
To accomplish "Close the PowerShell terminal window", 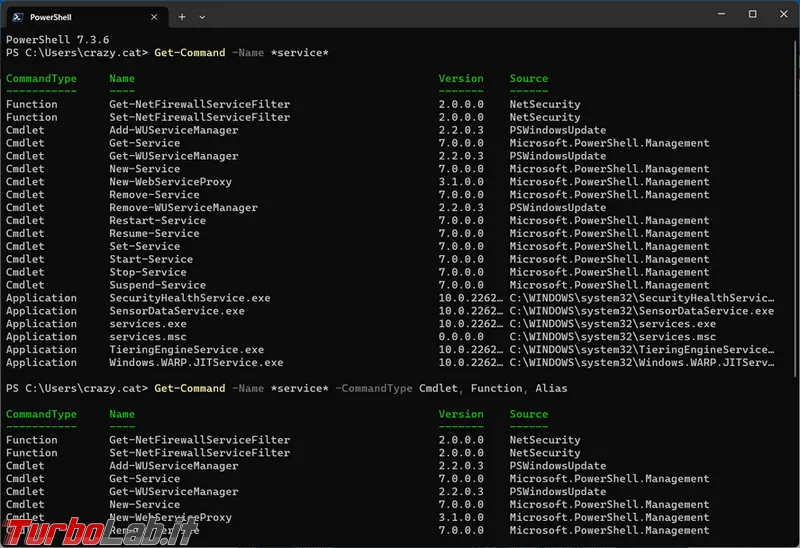I will tap(784, 14).
